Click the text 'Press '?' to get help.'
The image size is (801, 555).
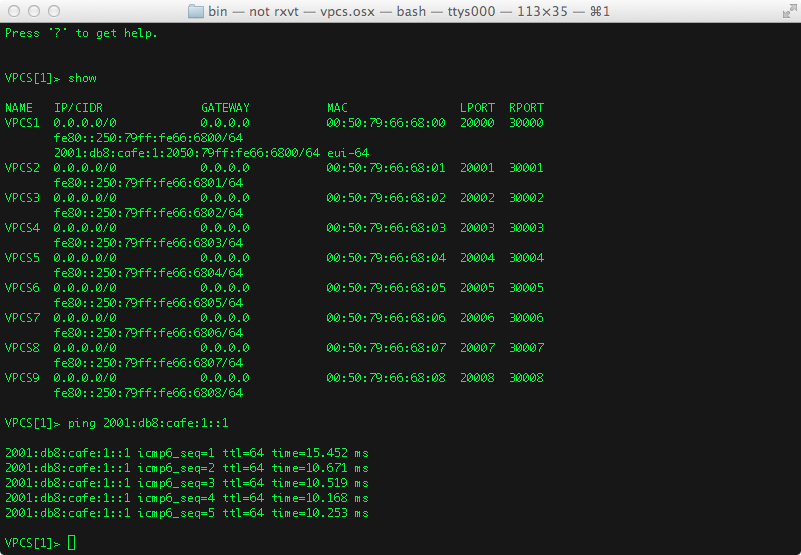click(81, 33)
